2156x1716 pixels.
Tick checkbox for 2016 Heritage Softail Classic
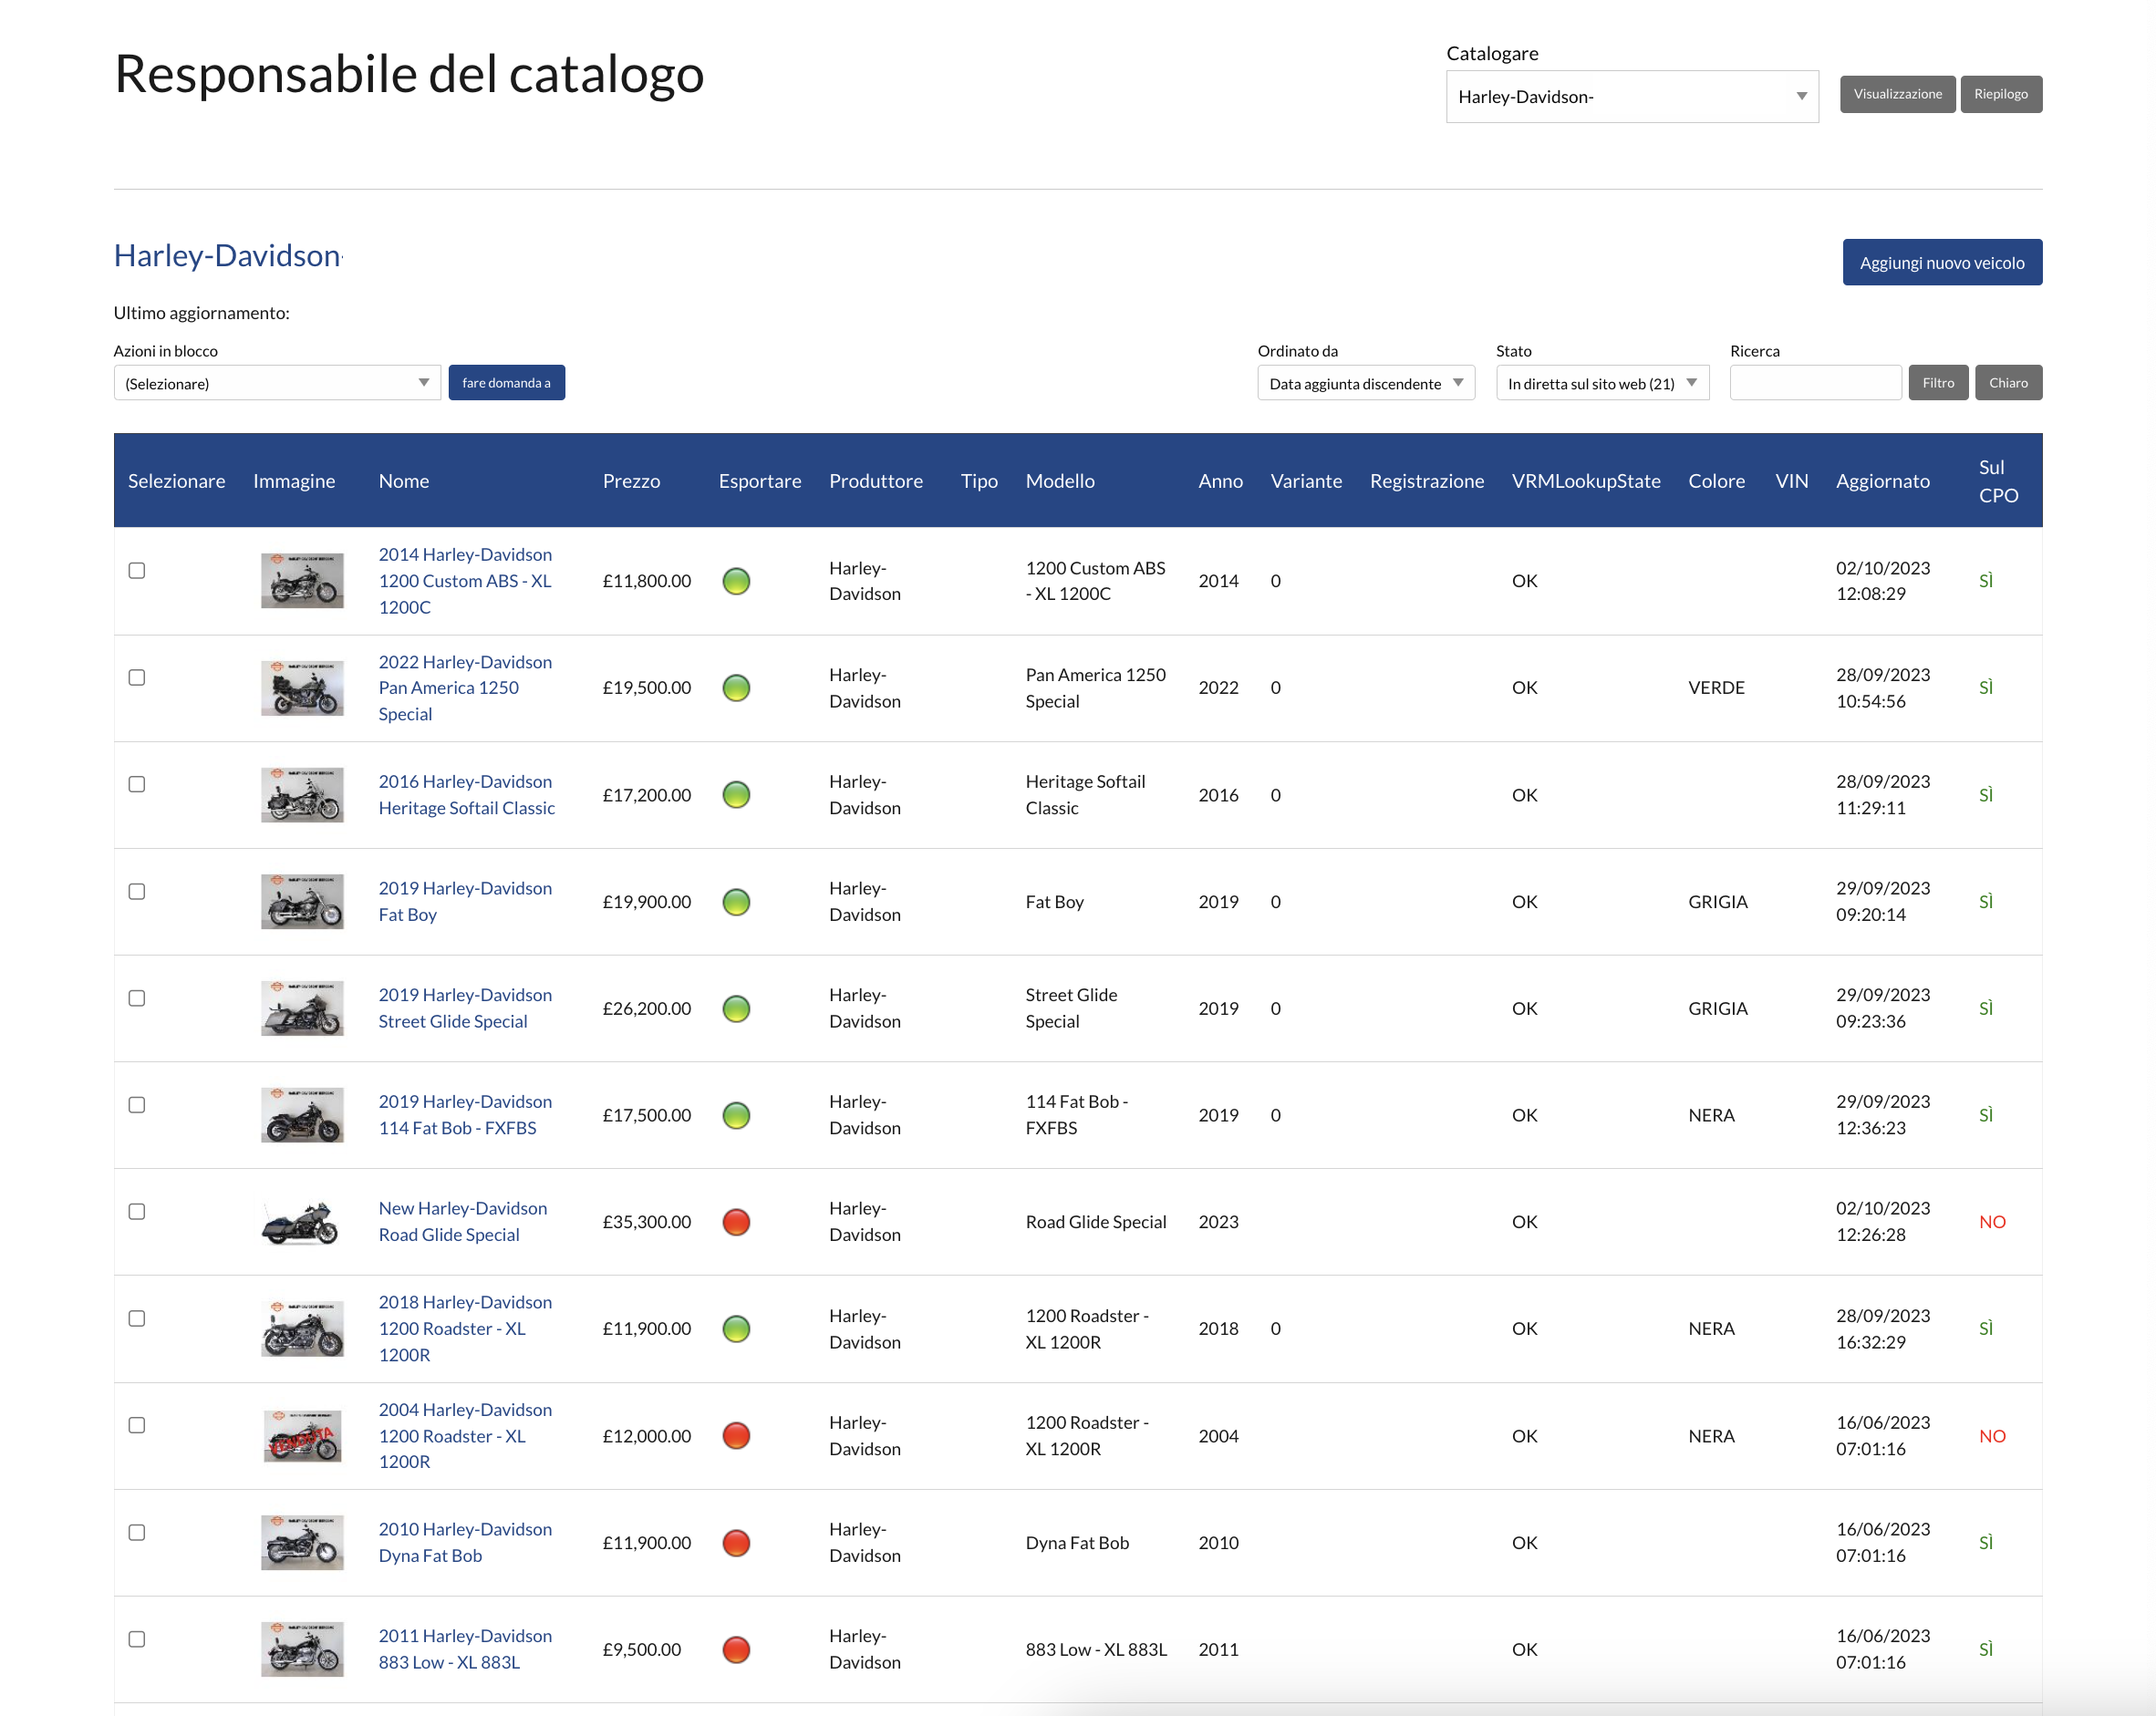[137, 784]
